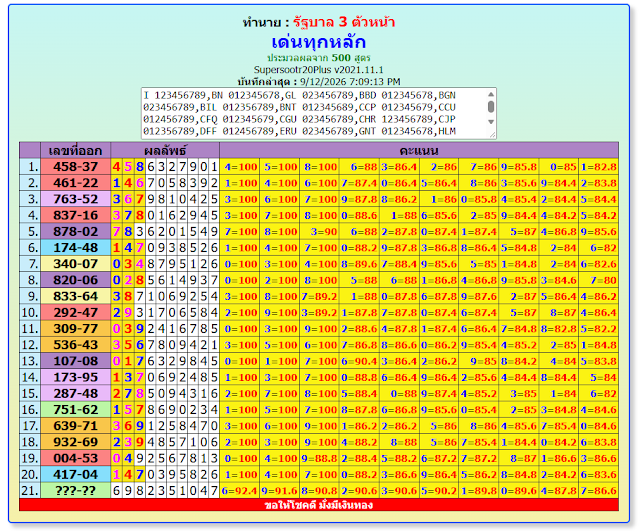Click the score cell 7=89.2

tap(320, 296)
